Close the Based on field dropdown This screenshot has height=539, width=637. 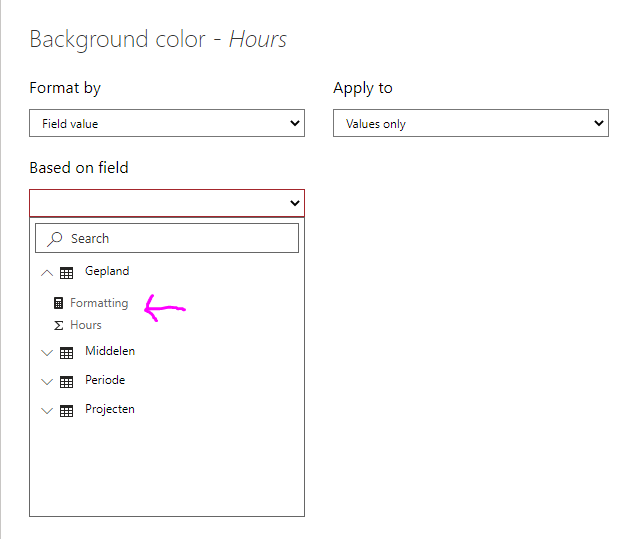tap(167, 203)
